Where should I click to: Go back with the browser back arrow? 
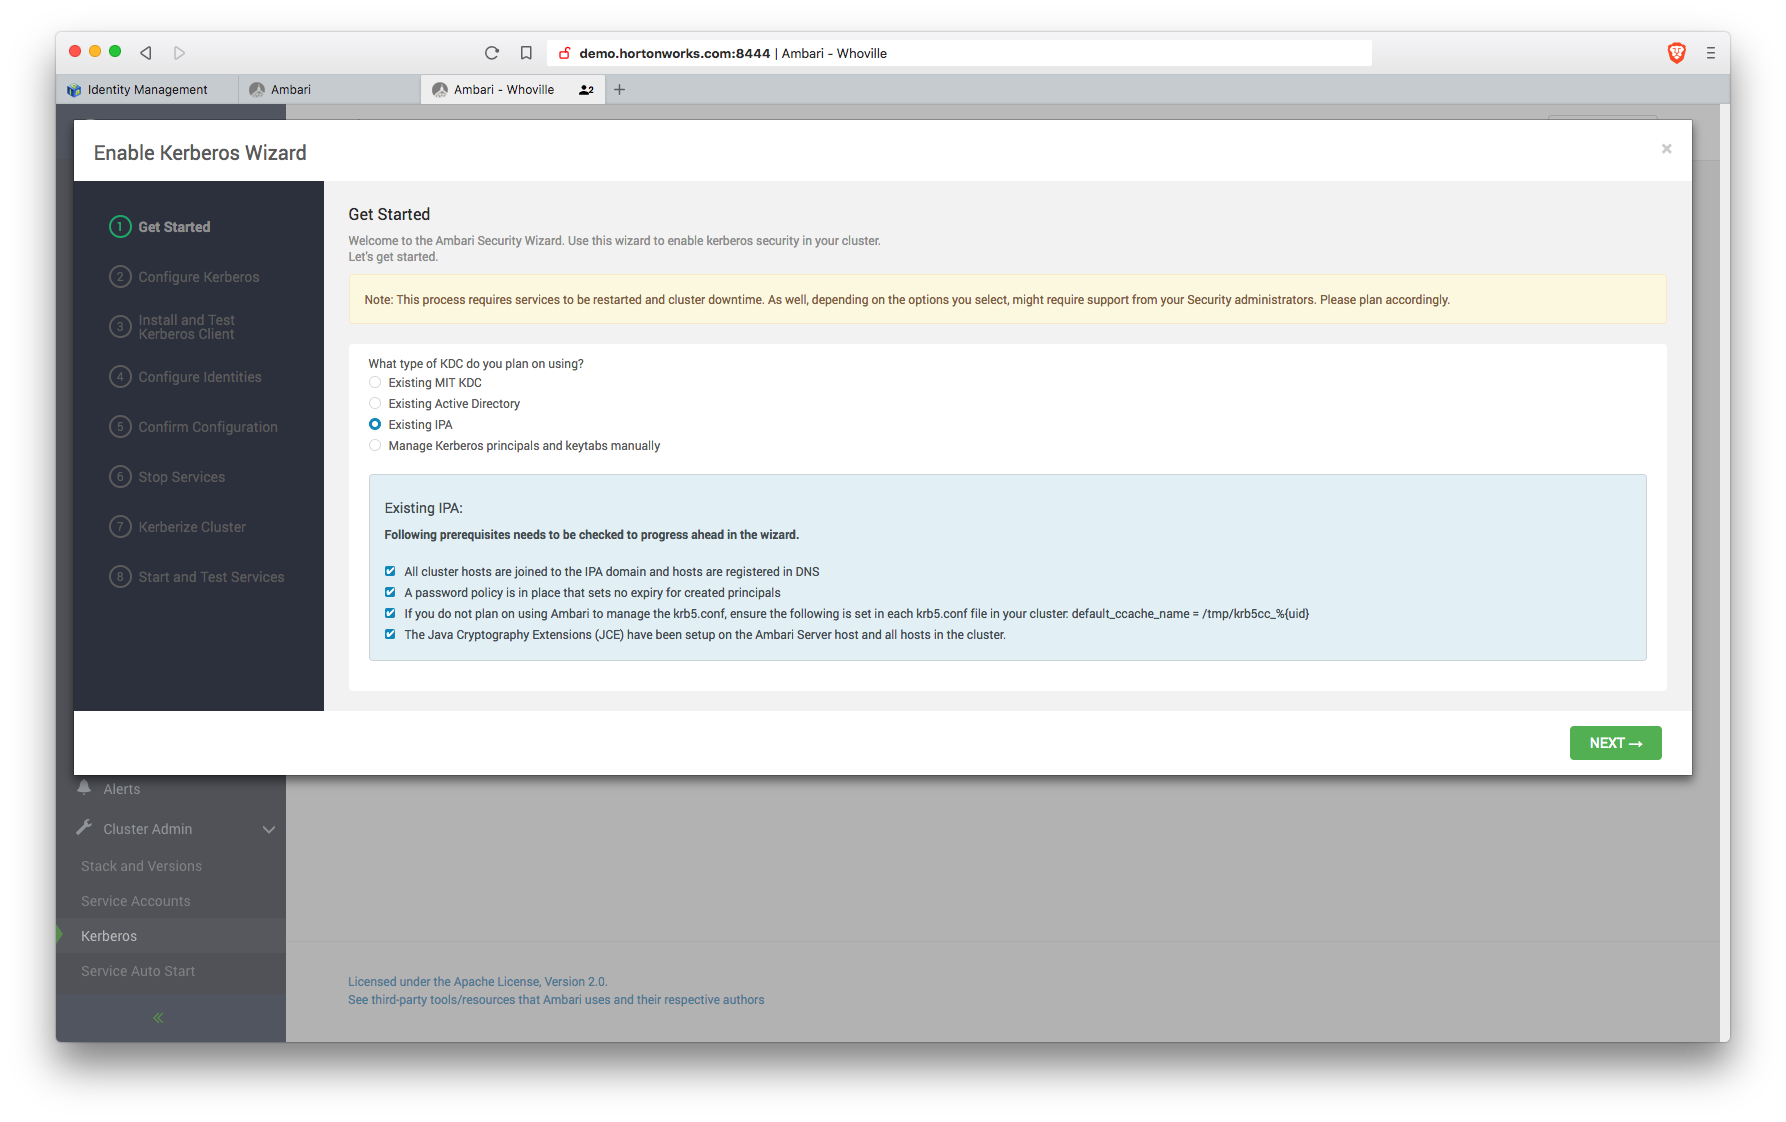146,53
